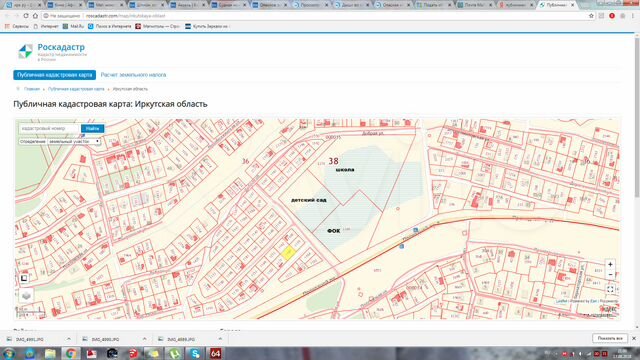The width and height of the screenshot is (640, 360).
Task: Open uTorrent from the taskbar
Action: [x=174, y=353]
